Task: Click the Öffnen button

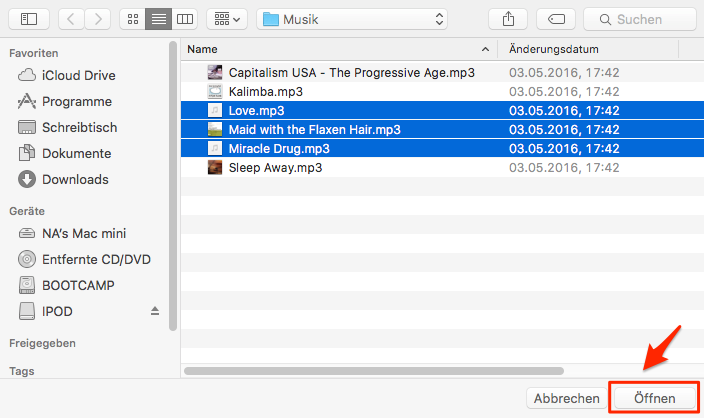Action: (x=654, y=398)
